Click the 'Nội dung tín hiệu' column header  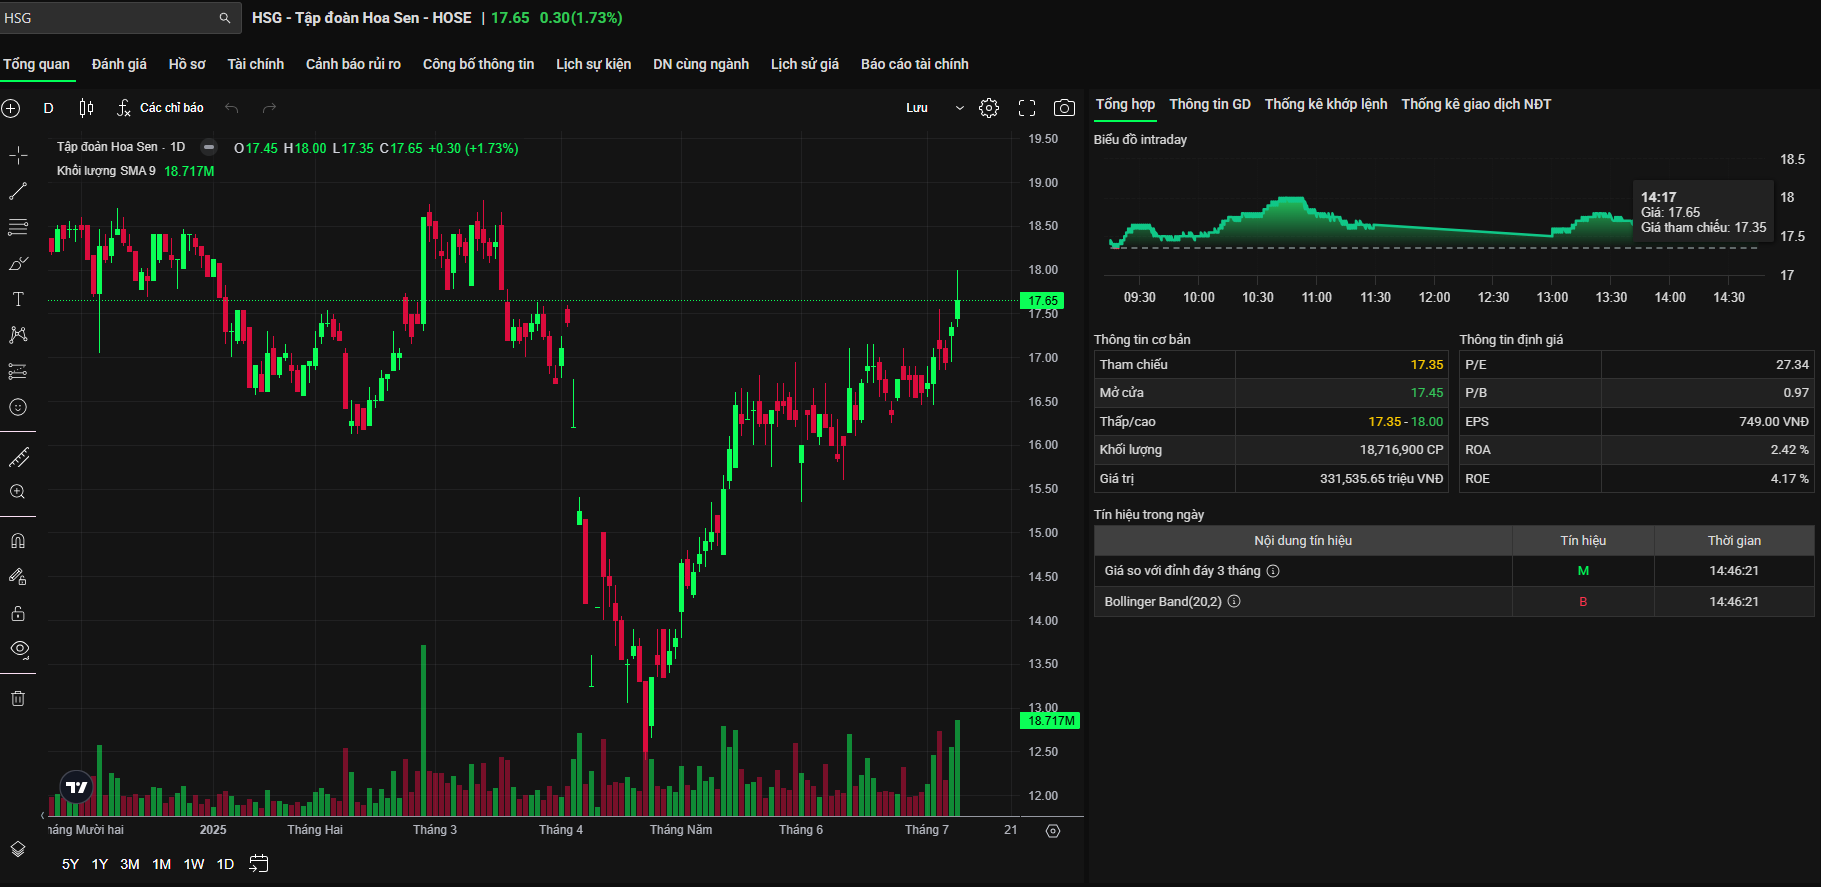coord(1303,541)
